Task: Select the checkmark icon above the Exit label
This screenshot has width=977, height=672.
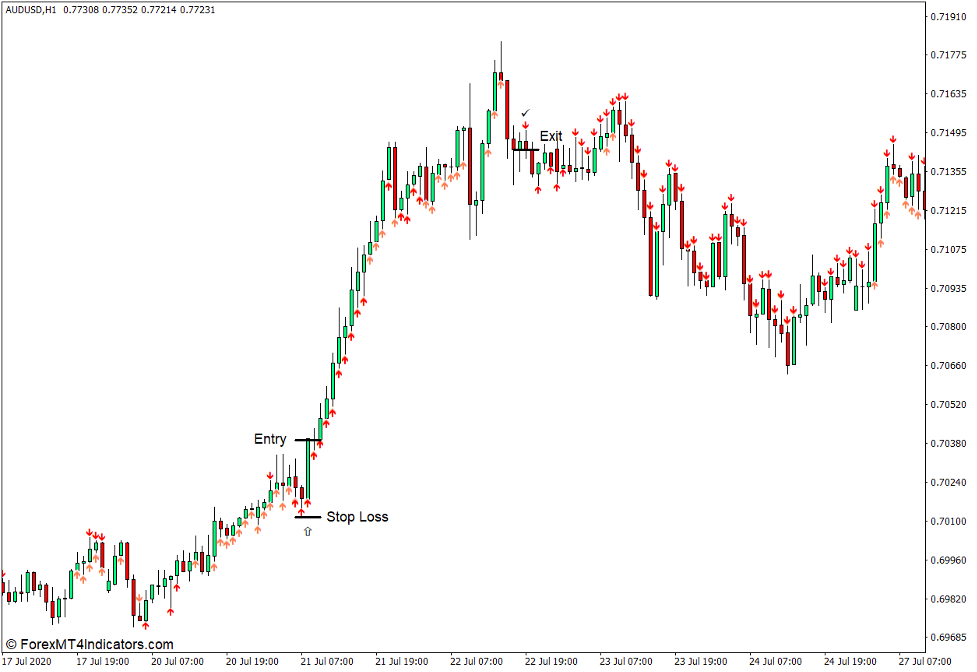Action: (525, 112)
